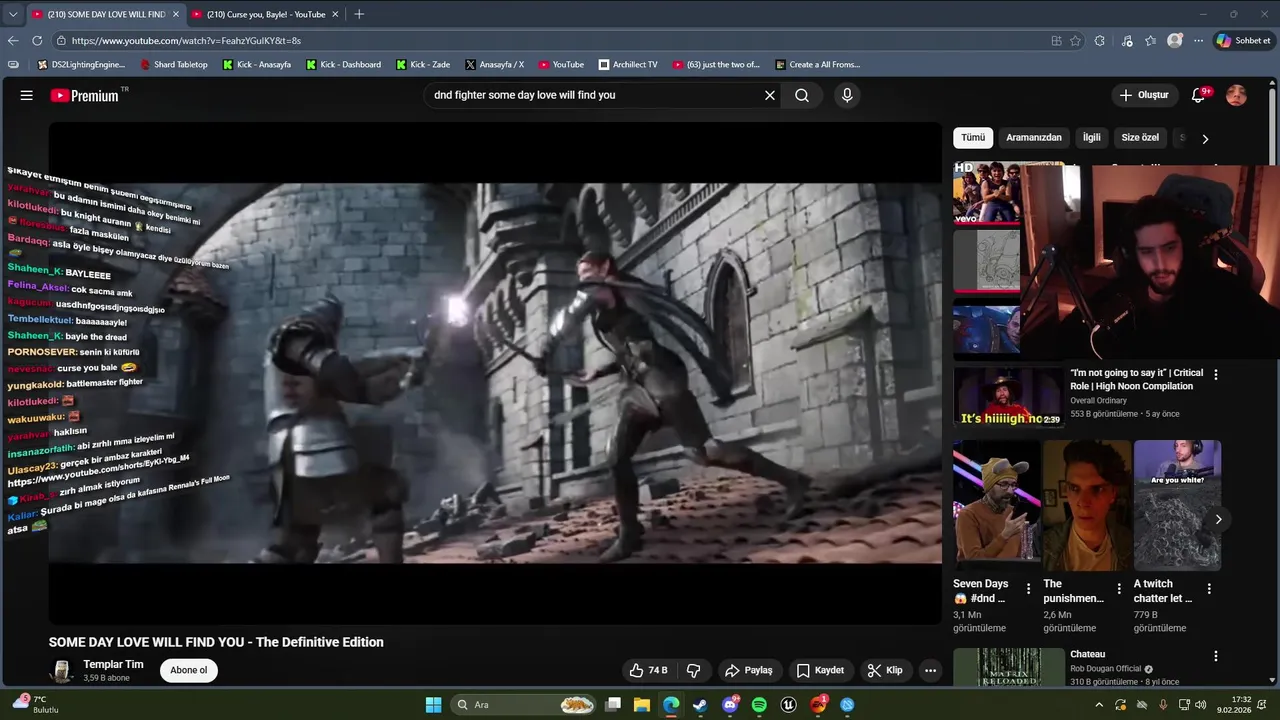
Task: Open Unreal Engine taskbar icon
Action: (x=789, y=705)
